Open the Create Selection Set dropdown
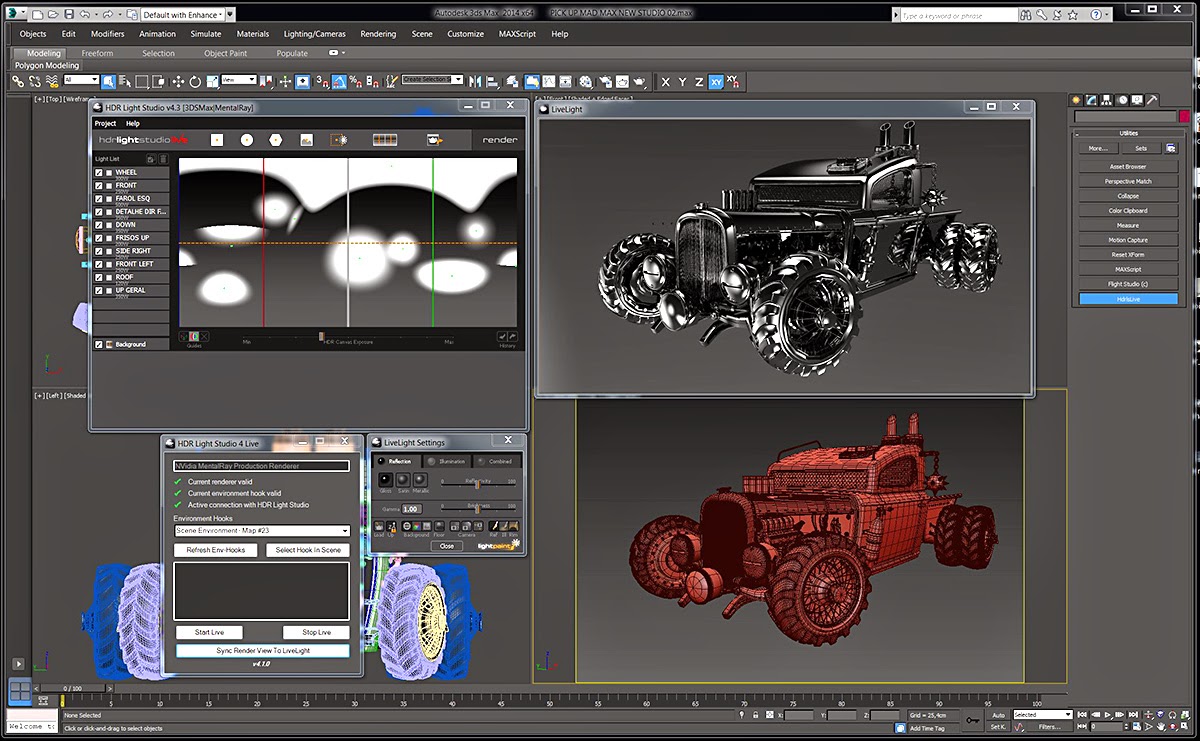Viewport: 1200px width, 741px height. (x=432, y=79)
